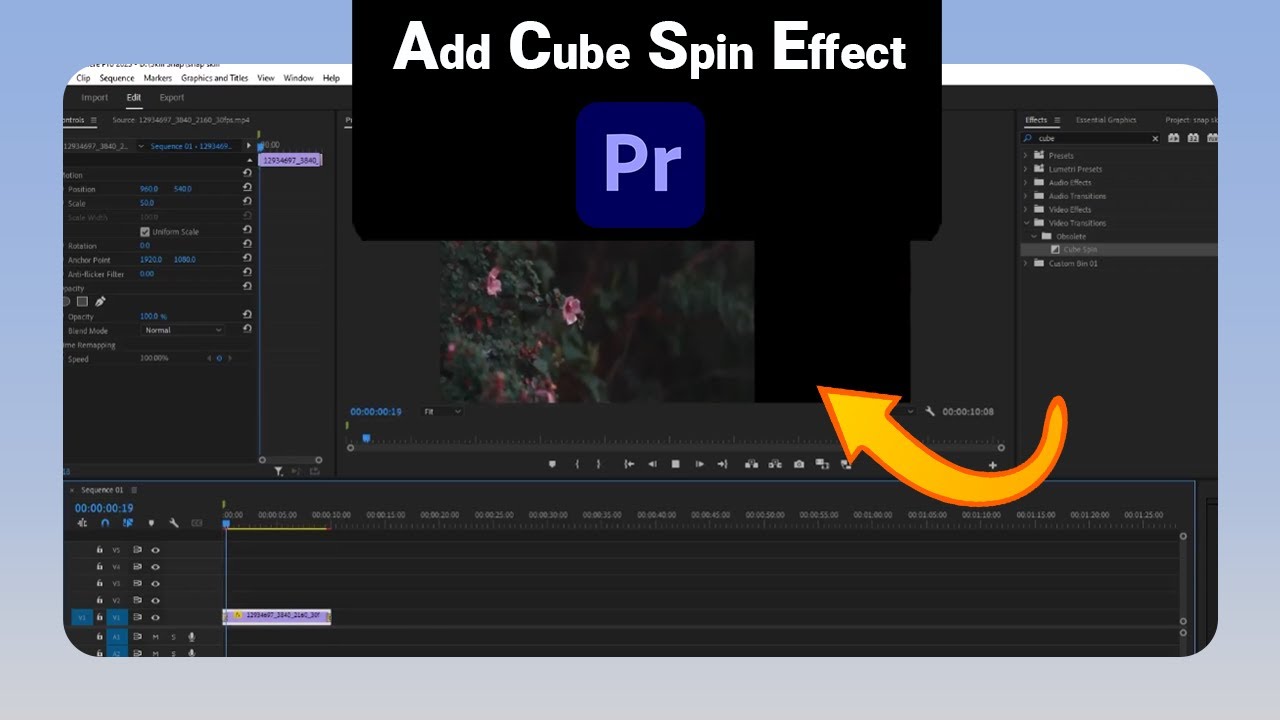This screenshot has width=1280, height=720.
Task: Open the effect controls filter funnel
Action: coord(279,472)
